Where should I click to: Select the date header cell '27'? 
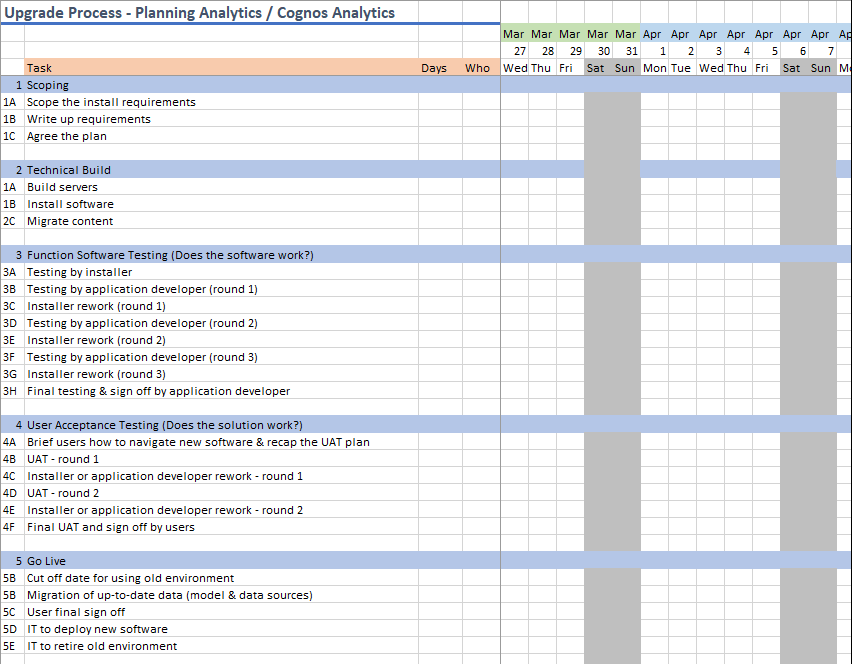[515, 51]
